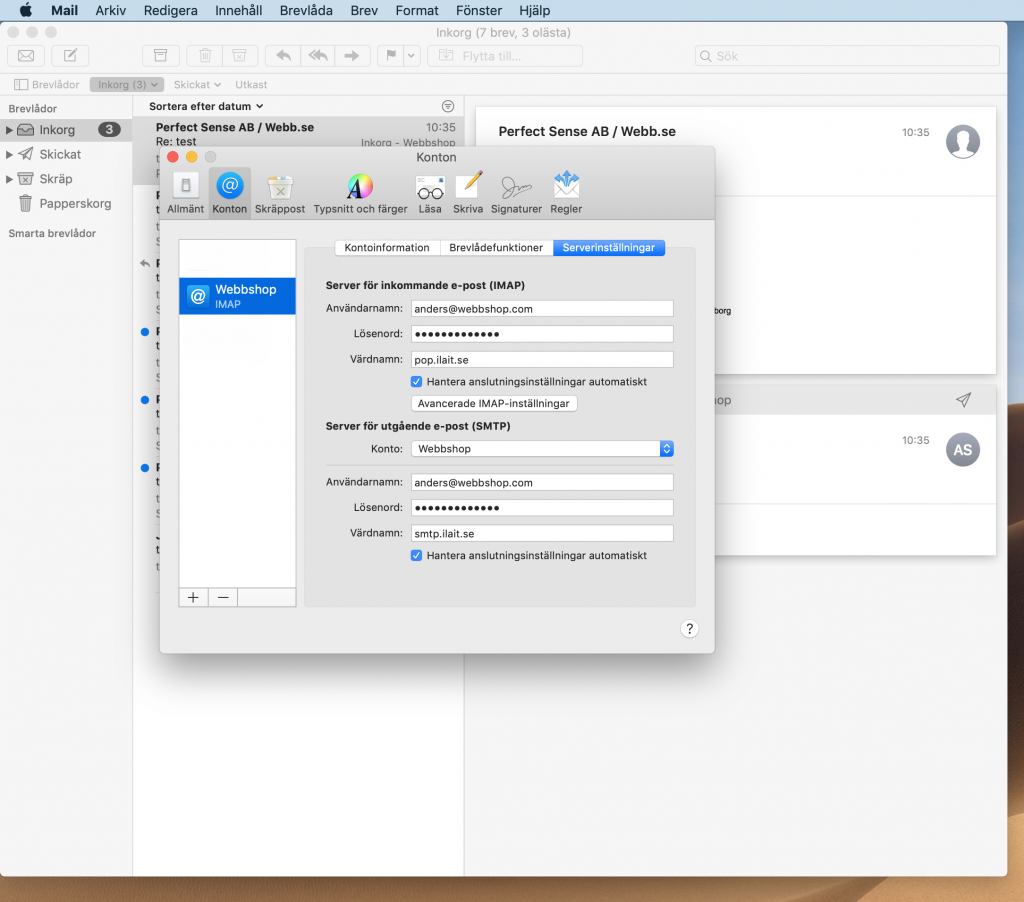Viewport: 1024px width, 902px height.
Task: Click the Perfect Sense sender avatar
Action: (963, 141)
